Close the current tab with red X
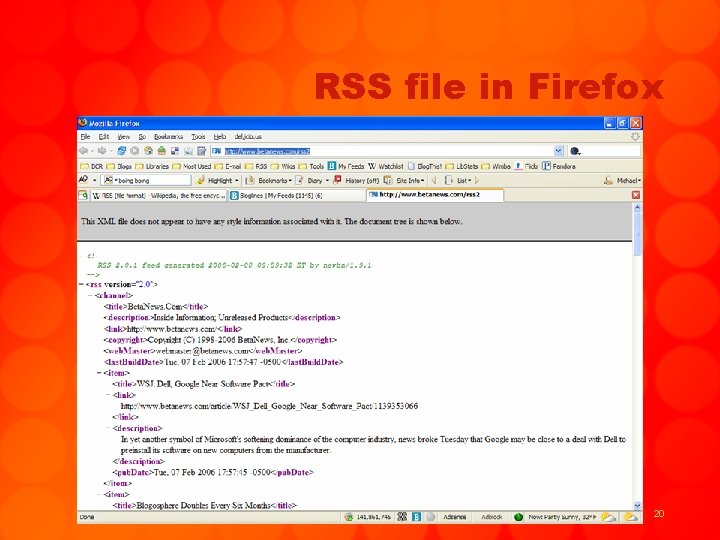 point(636,195)
